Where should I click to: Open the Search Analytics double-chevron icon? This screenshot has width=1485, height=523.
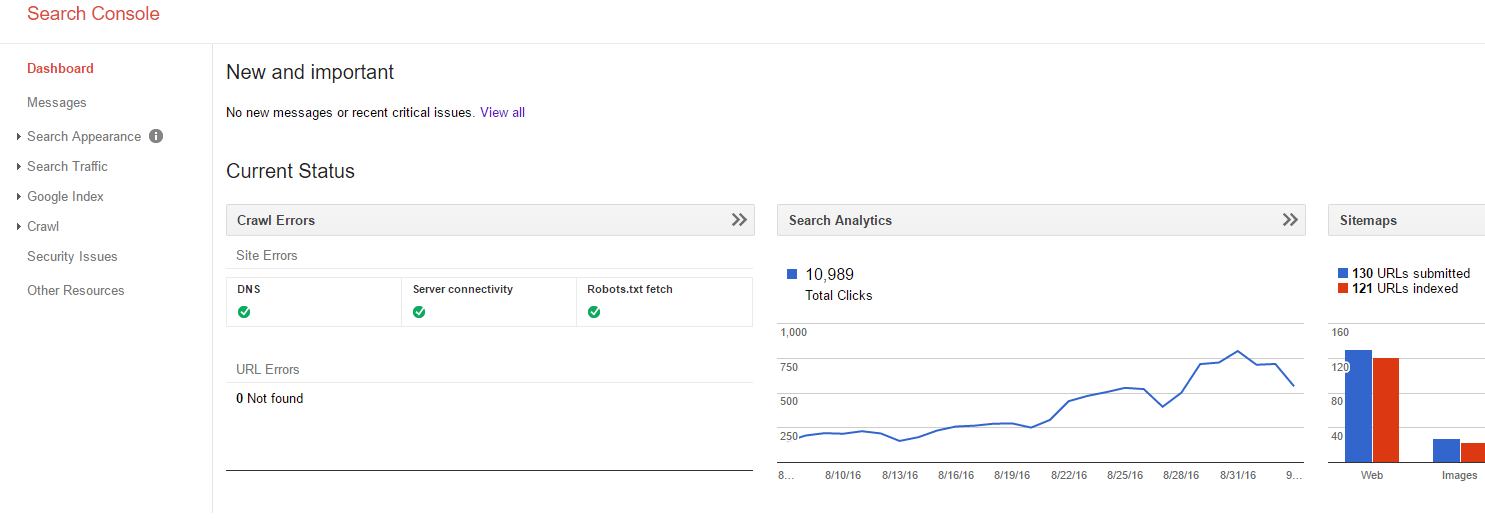pos(1290,220)
